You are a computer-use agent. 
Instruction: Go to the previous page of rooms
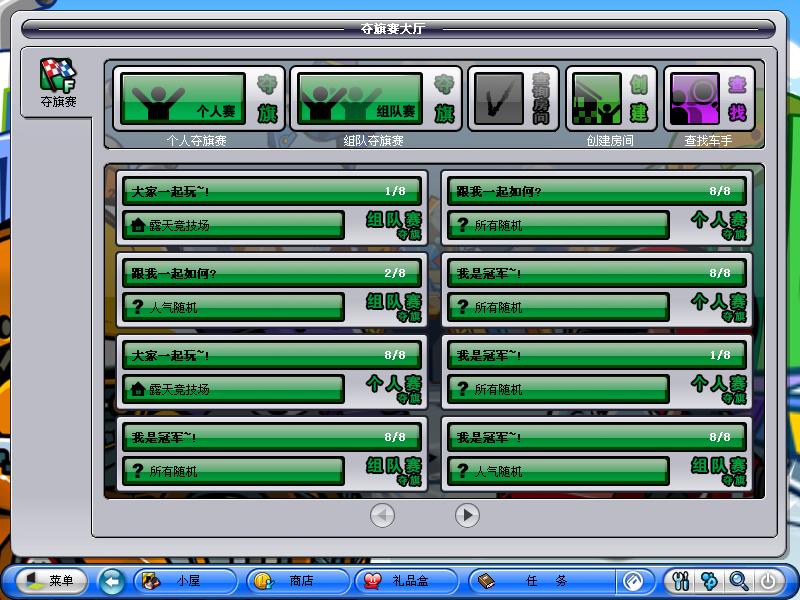point(382,515)
